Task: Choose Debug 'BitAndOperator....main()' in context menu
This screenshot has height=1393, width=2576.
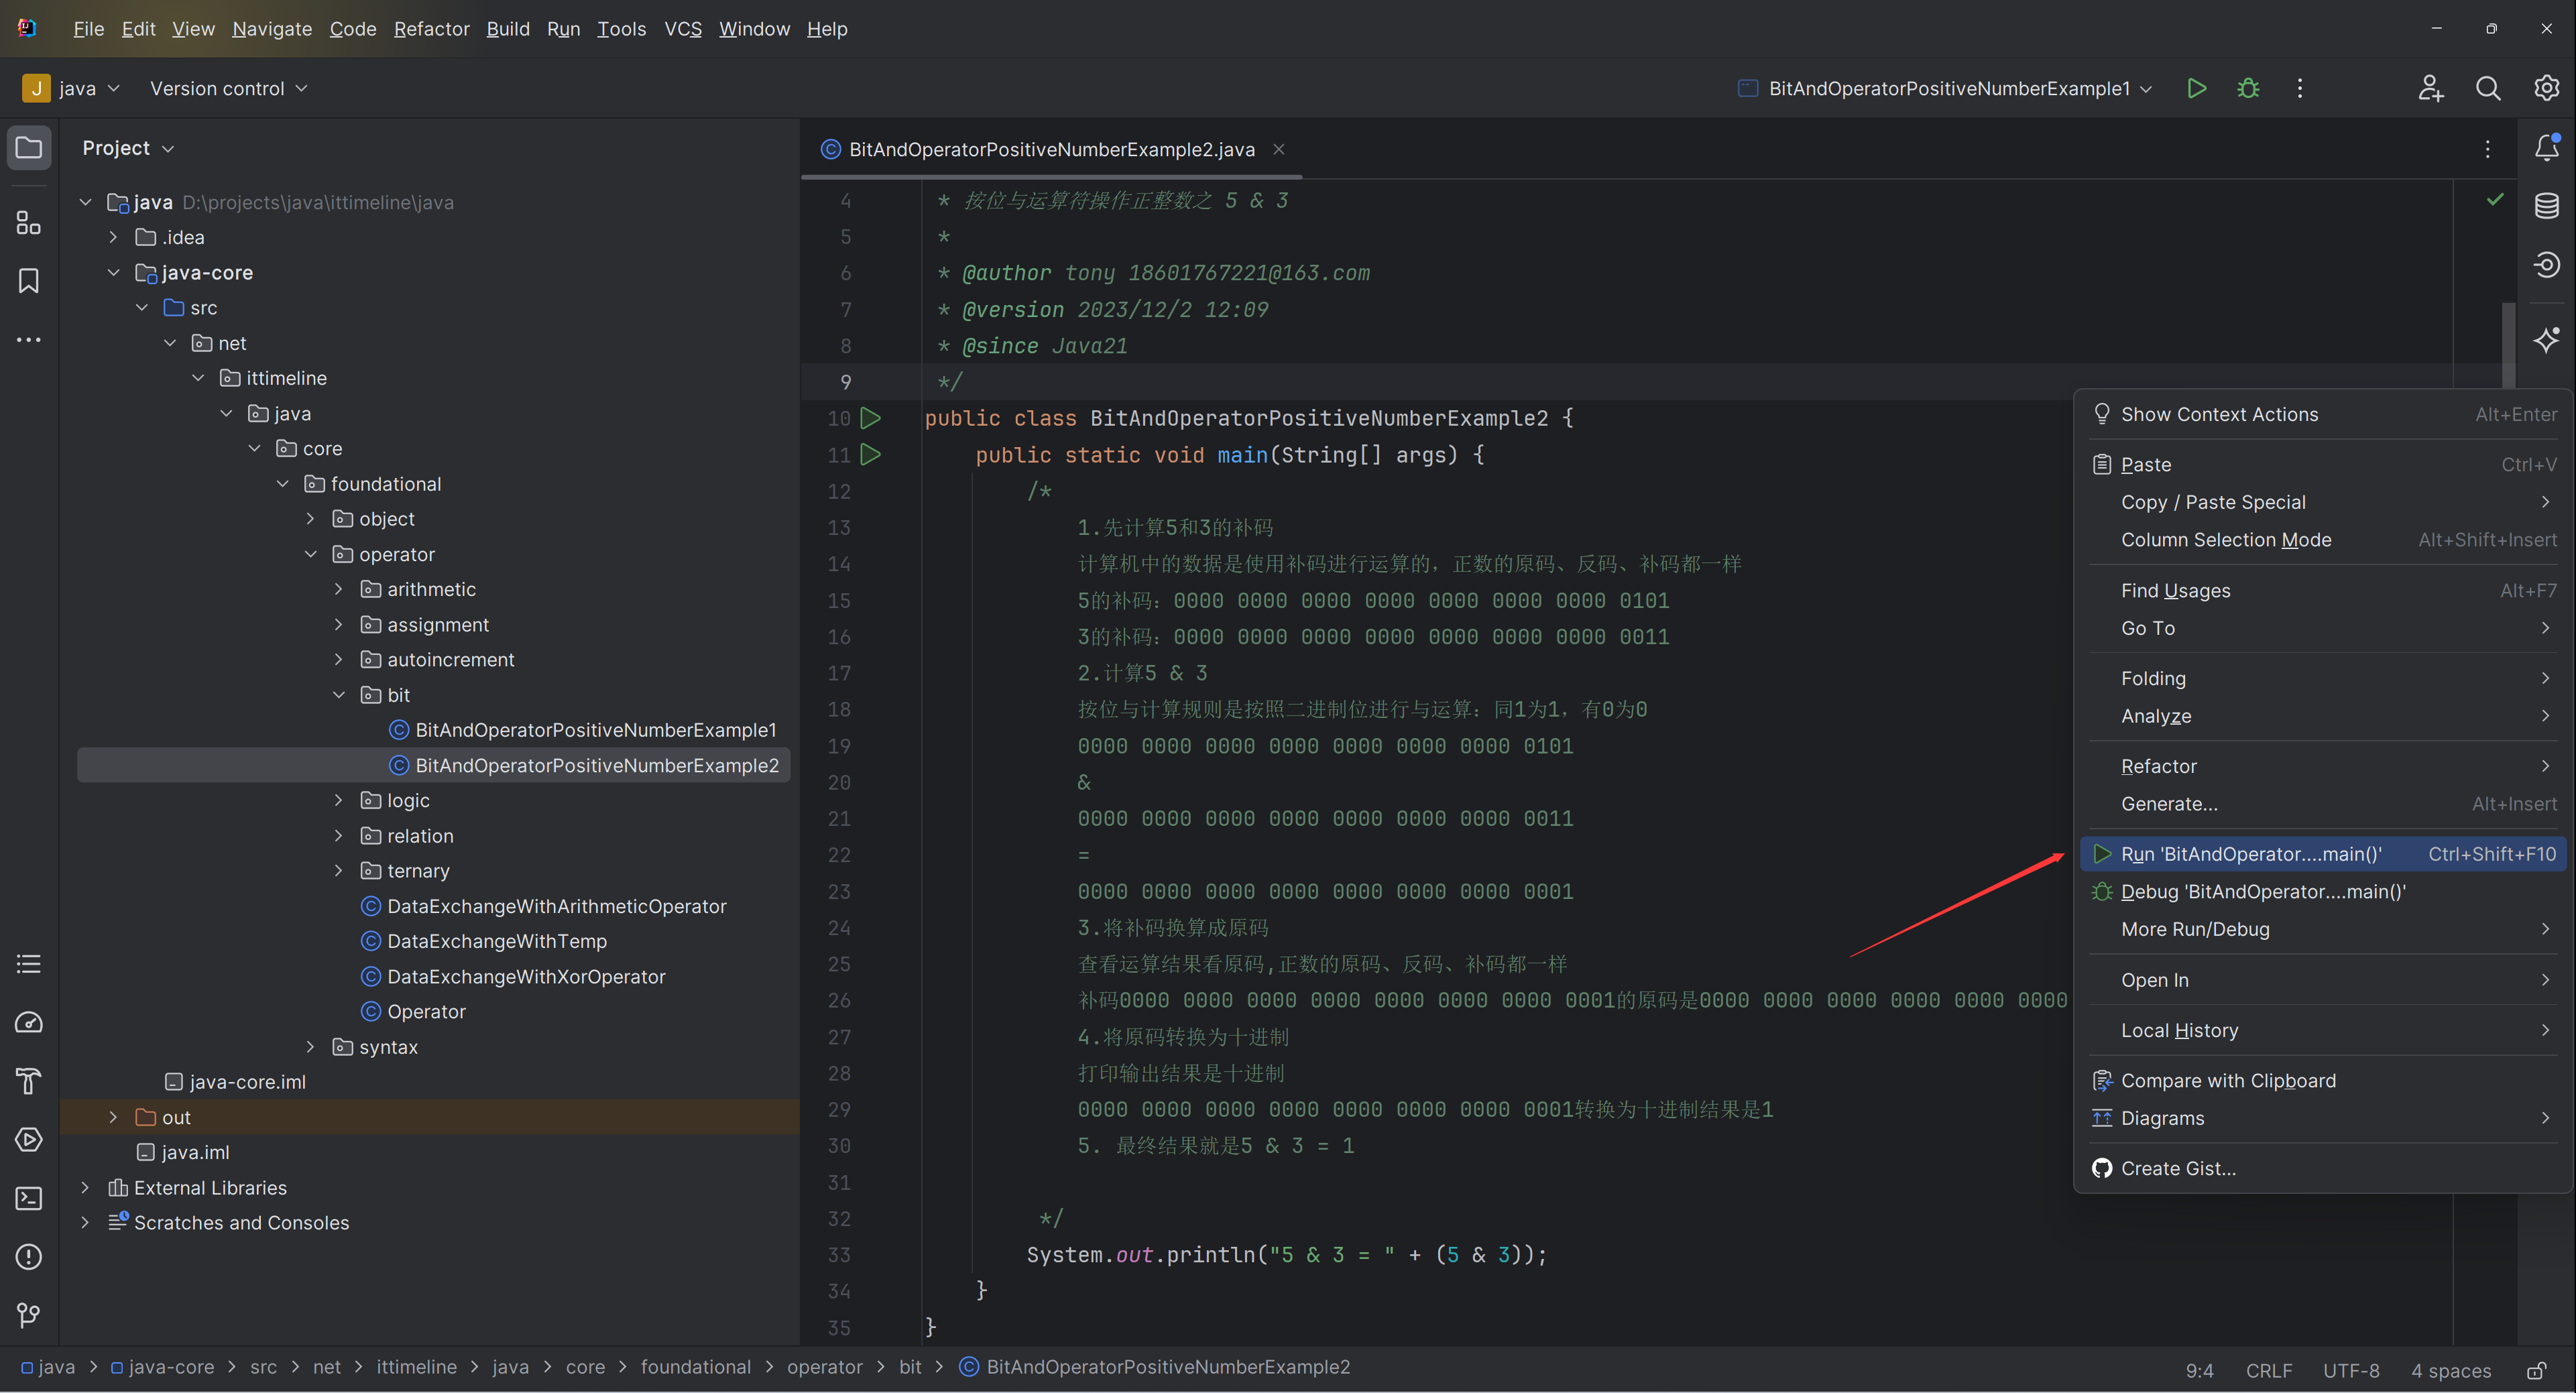Action: coord(2324,892)
